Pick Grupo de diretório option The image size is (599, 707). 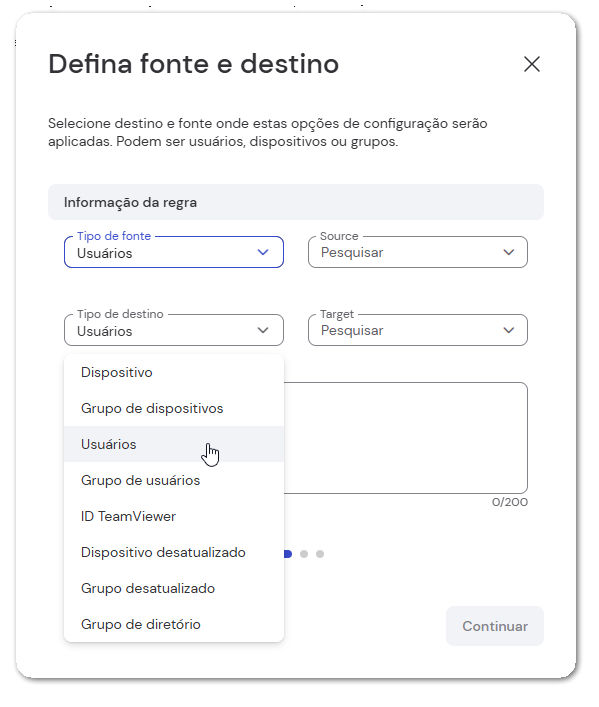pos(174,624)
